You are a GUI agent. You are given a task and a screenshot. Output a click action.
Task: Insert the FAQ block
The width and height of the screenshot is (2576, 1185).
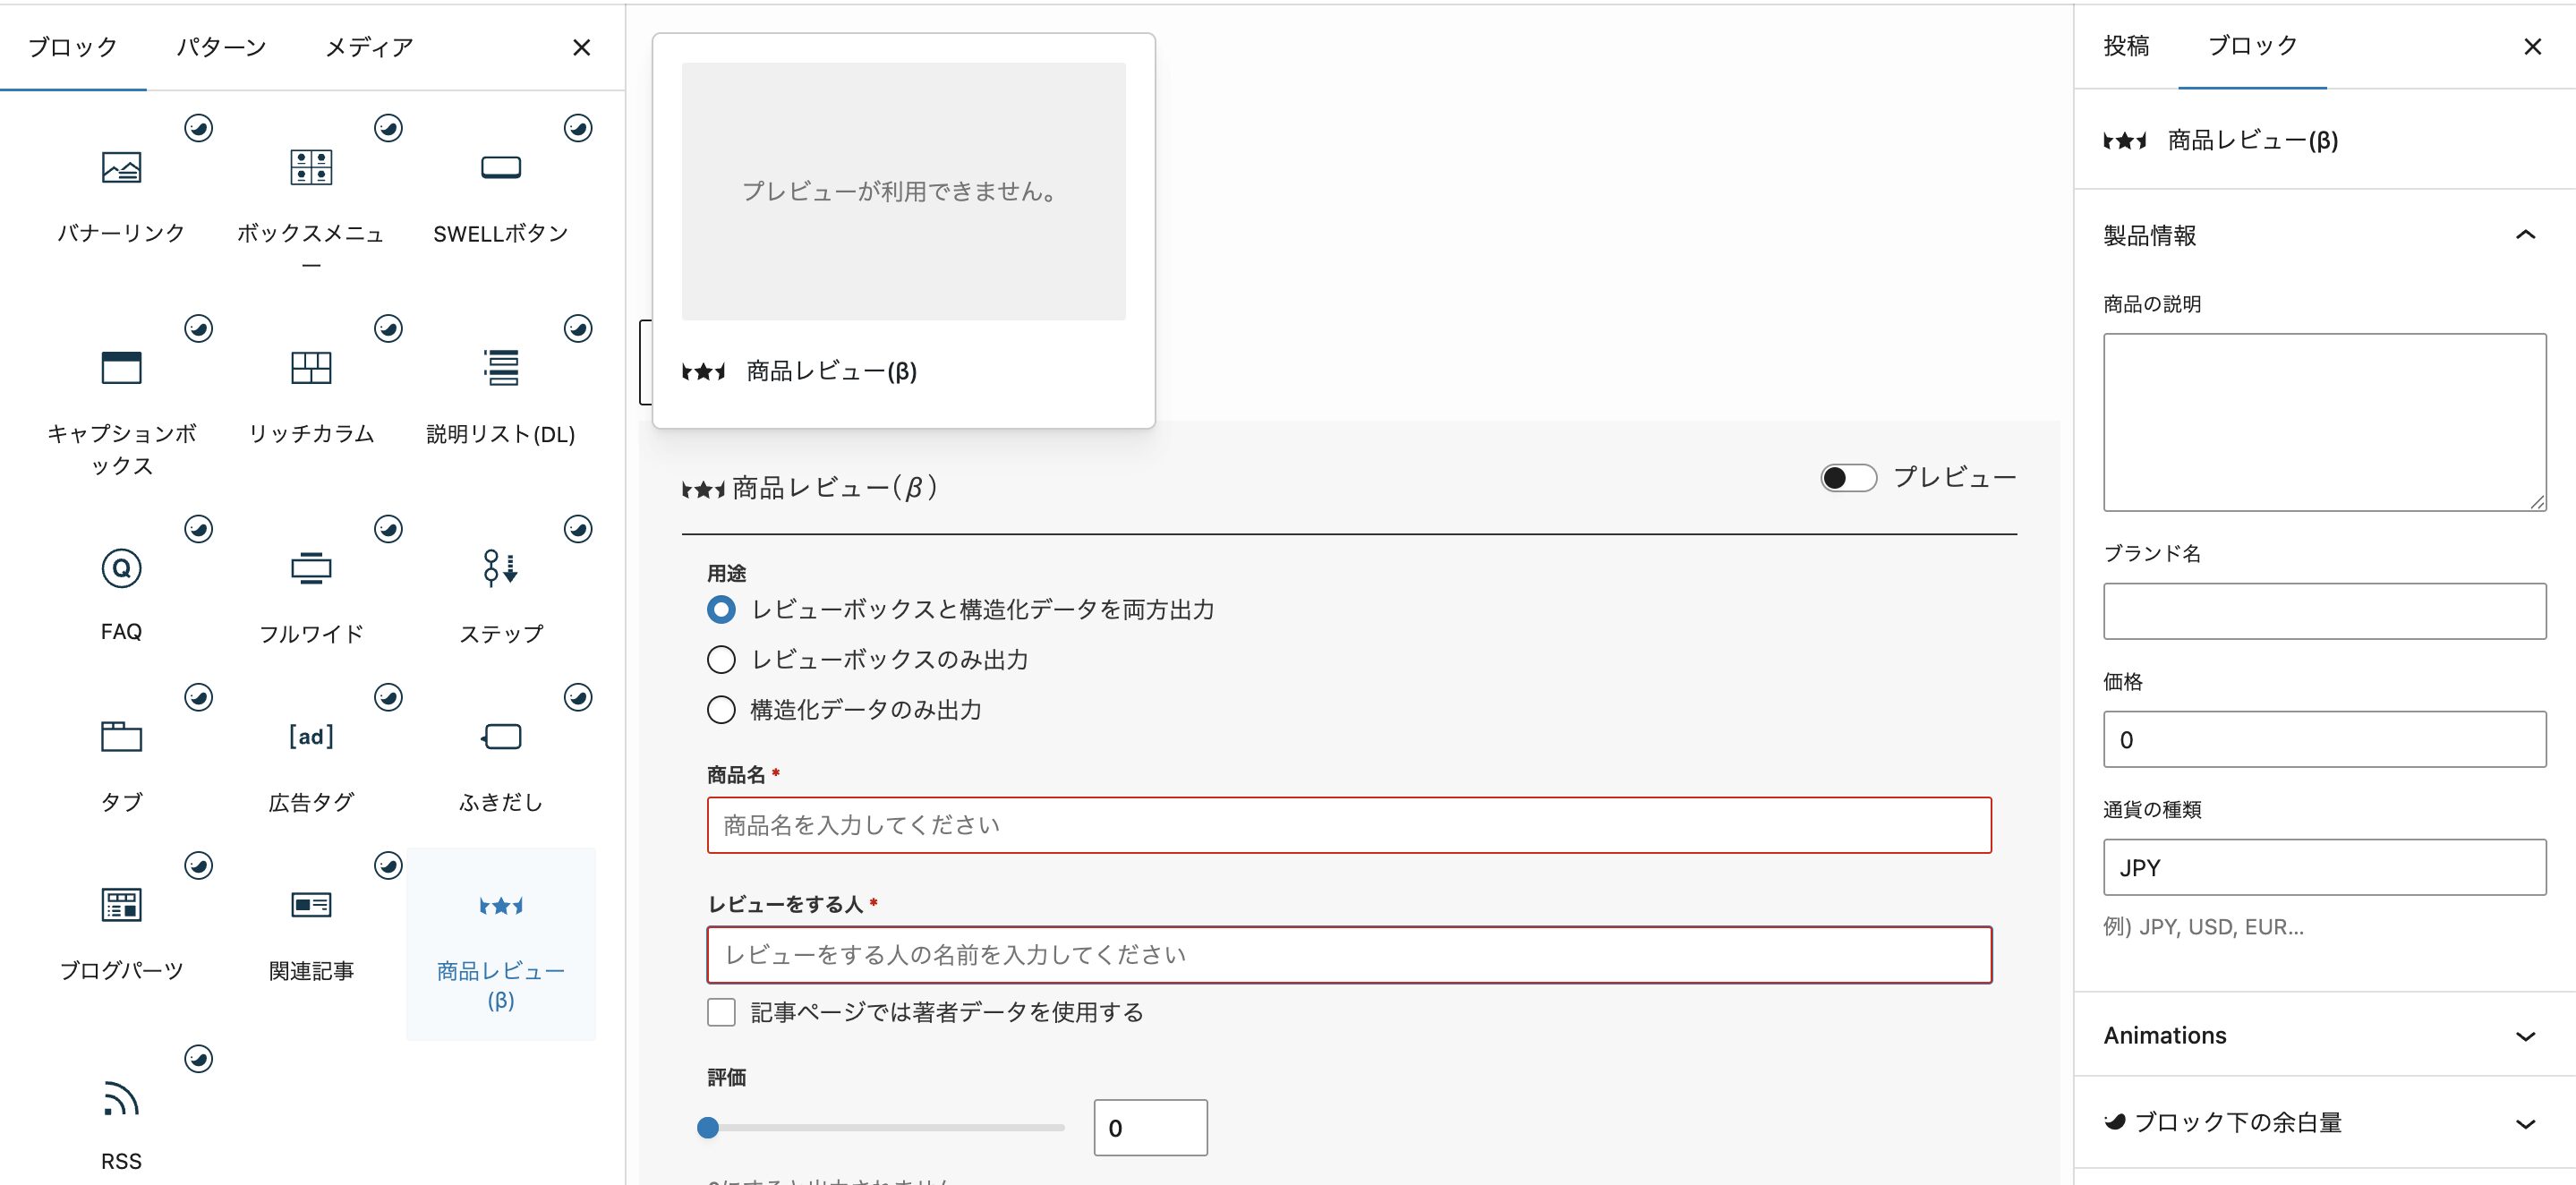click(x=121, y=588)
